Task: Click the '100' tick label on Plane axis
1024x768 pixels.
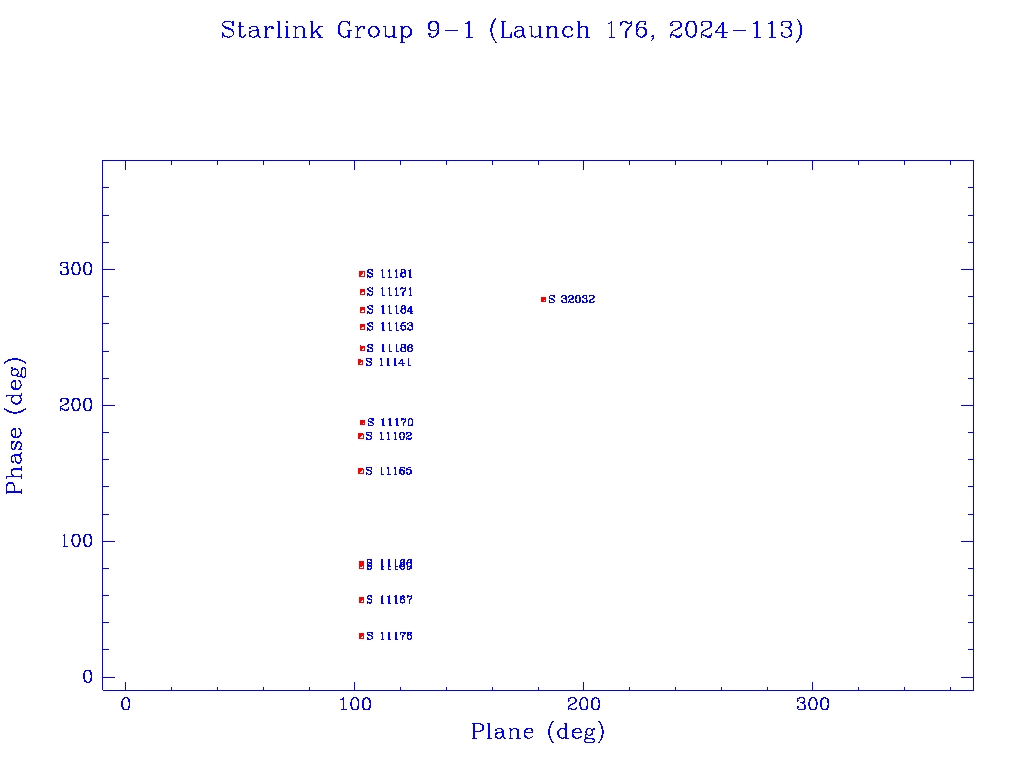Action: (x=355, y=705)
